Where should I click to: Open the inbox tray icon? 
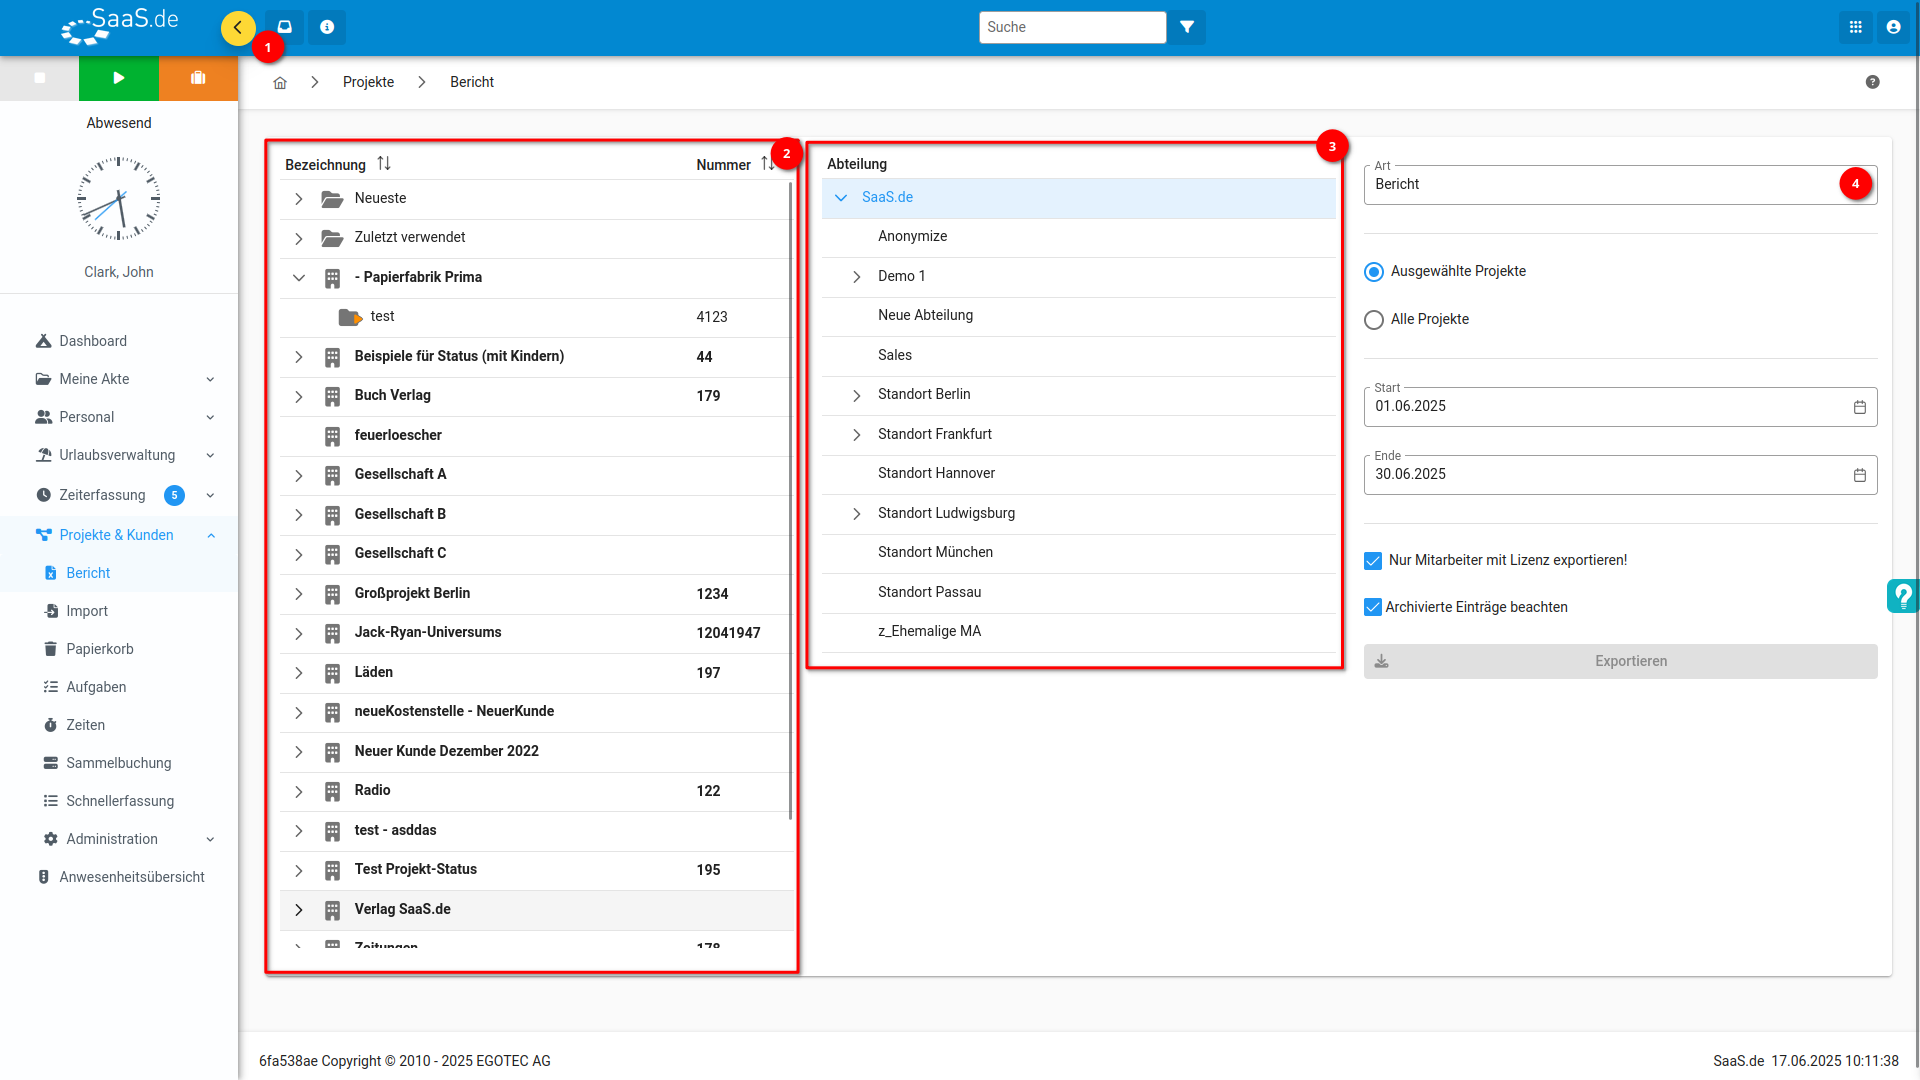285,27
